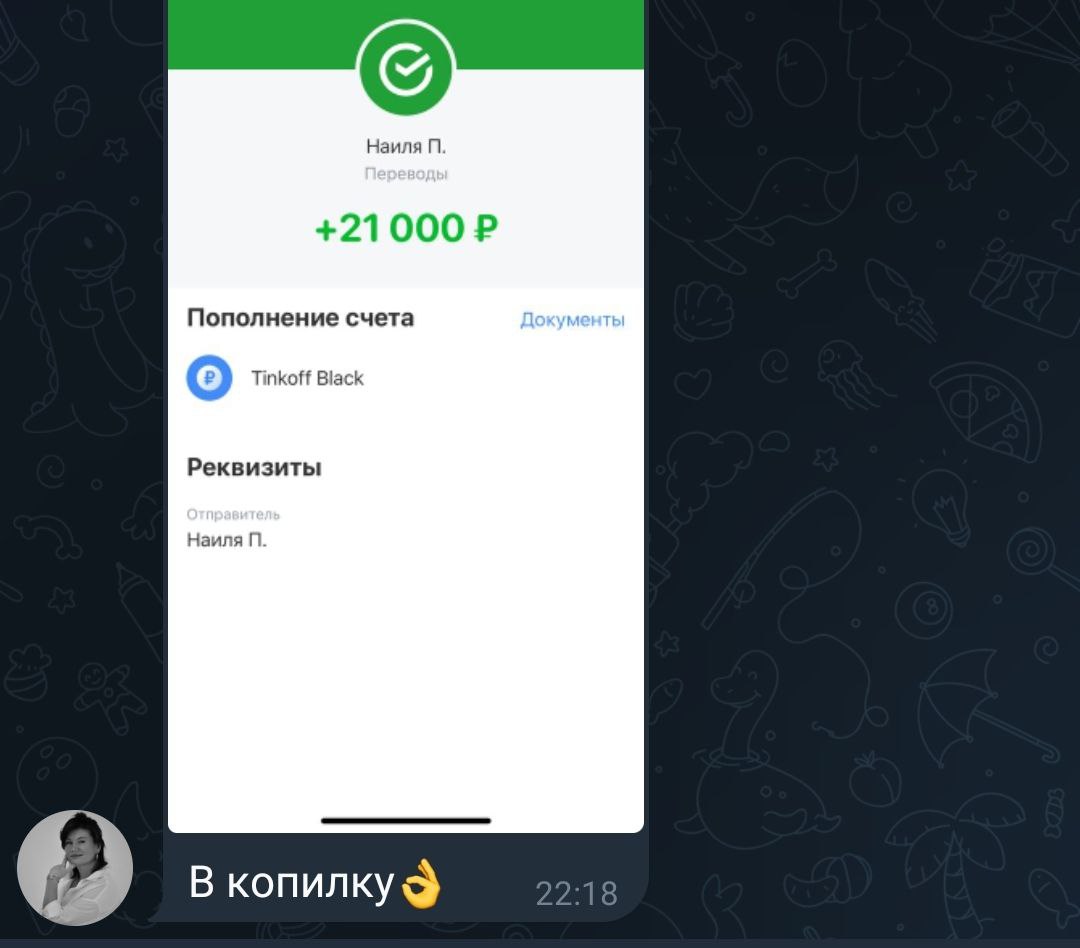Click the 22:18 message timestamp
1080x948 pixels.
point(577,894)
